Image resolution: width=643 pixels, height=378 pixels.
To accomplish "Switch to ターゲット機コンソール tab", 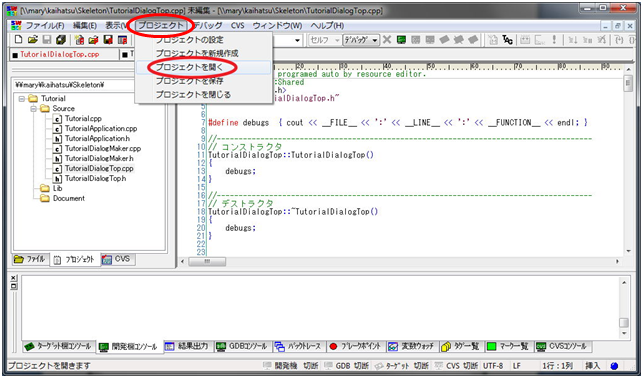I will tap(59, 346).
